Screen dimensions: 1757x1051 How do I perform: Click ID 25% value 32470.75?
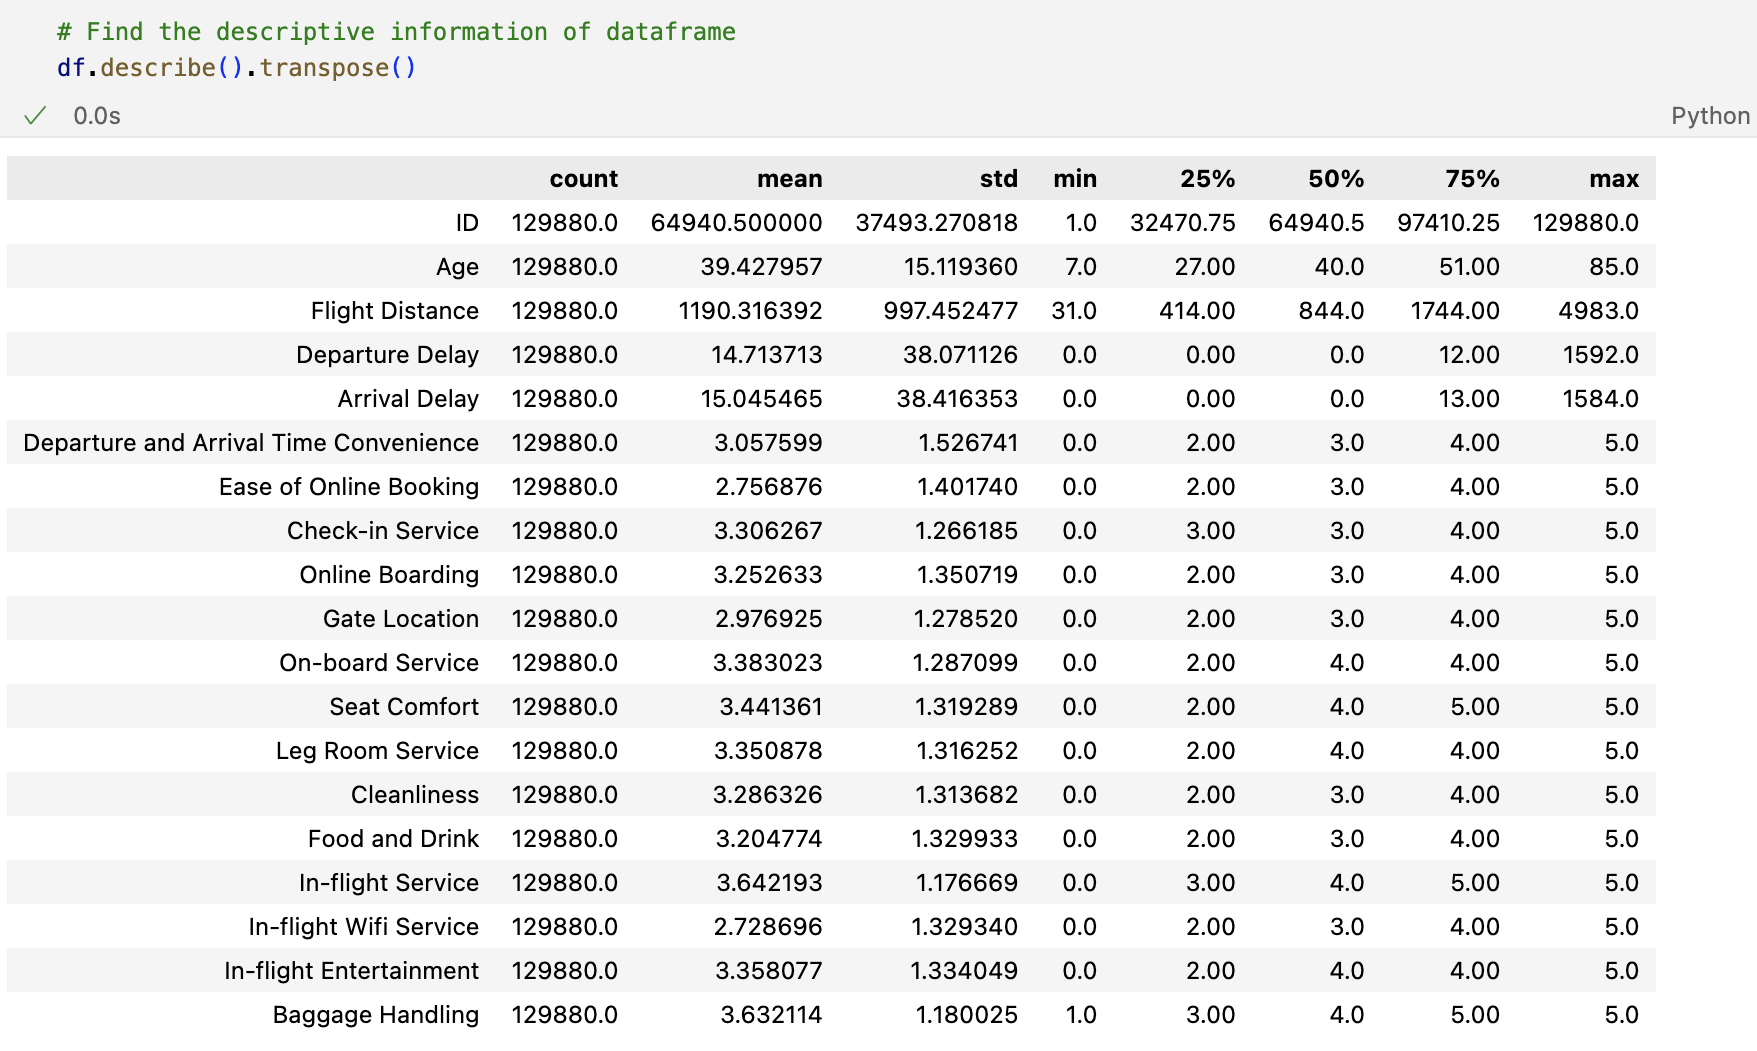(x=1182, y=223)
